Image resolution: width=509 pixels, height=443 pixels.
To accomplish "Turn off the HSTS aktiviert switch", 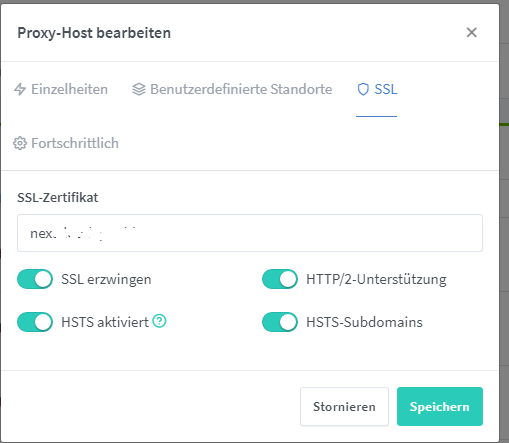I will [x=35, y=322].
